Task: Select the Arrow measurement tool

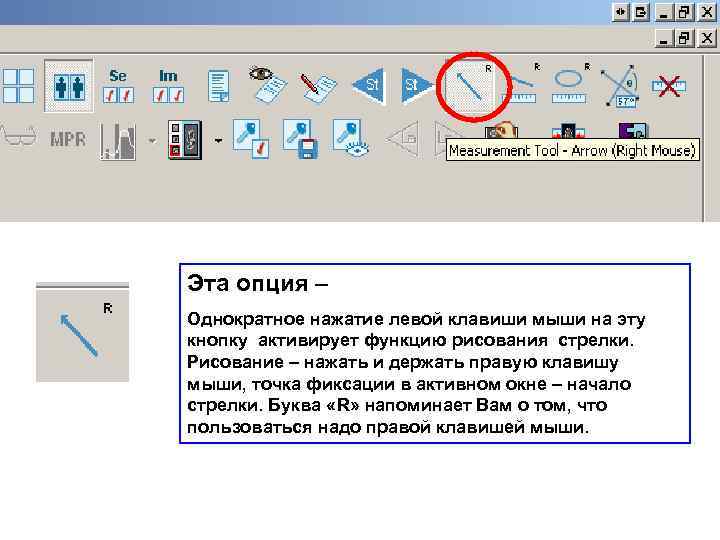Action: 470,86
